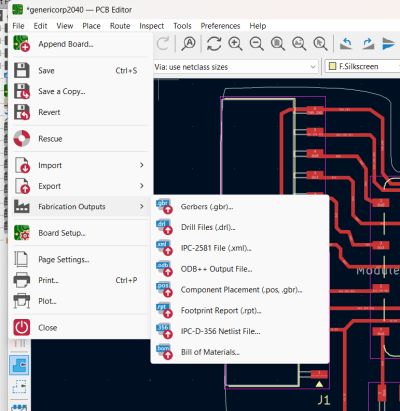The image size is (400, 411).
Task: Click the Redo toolbar arrow
Action: coord(164,44)
